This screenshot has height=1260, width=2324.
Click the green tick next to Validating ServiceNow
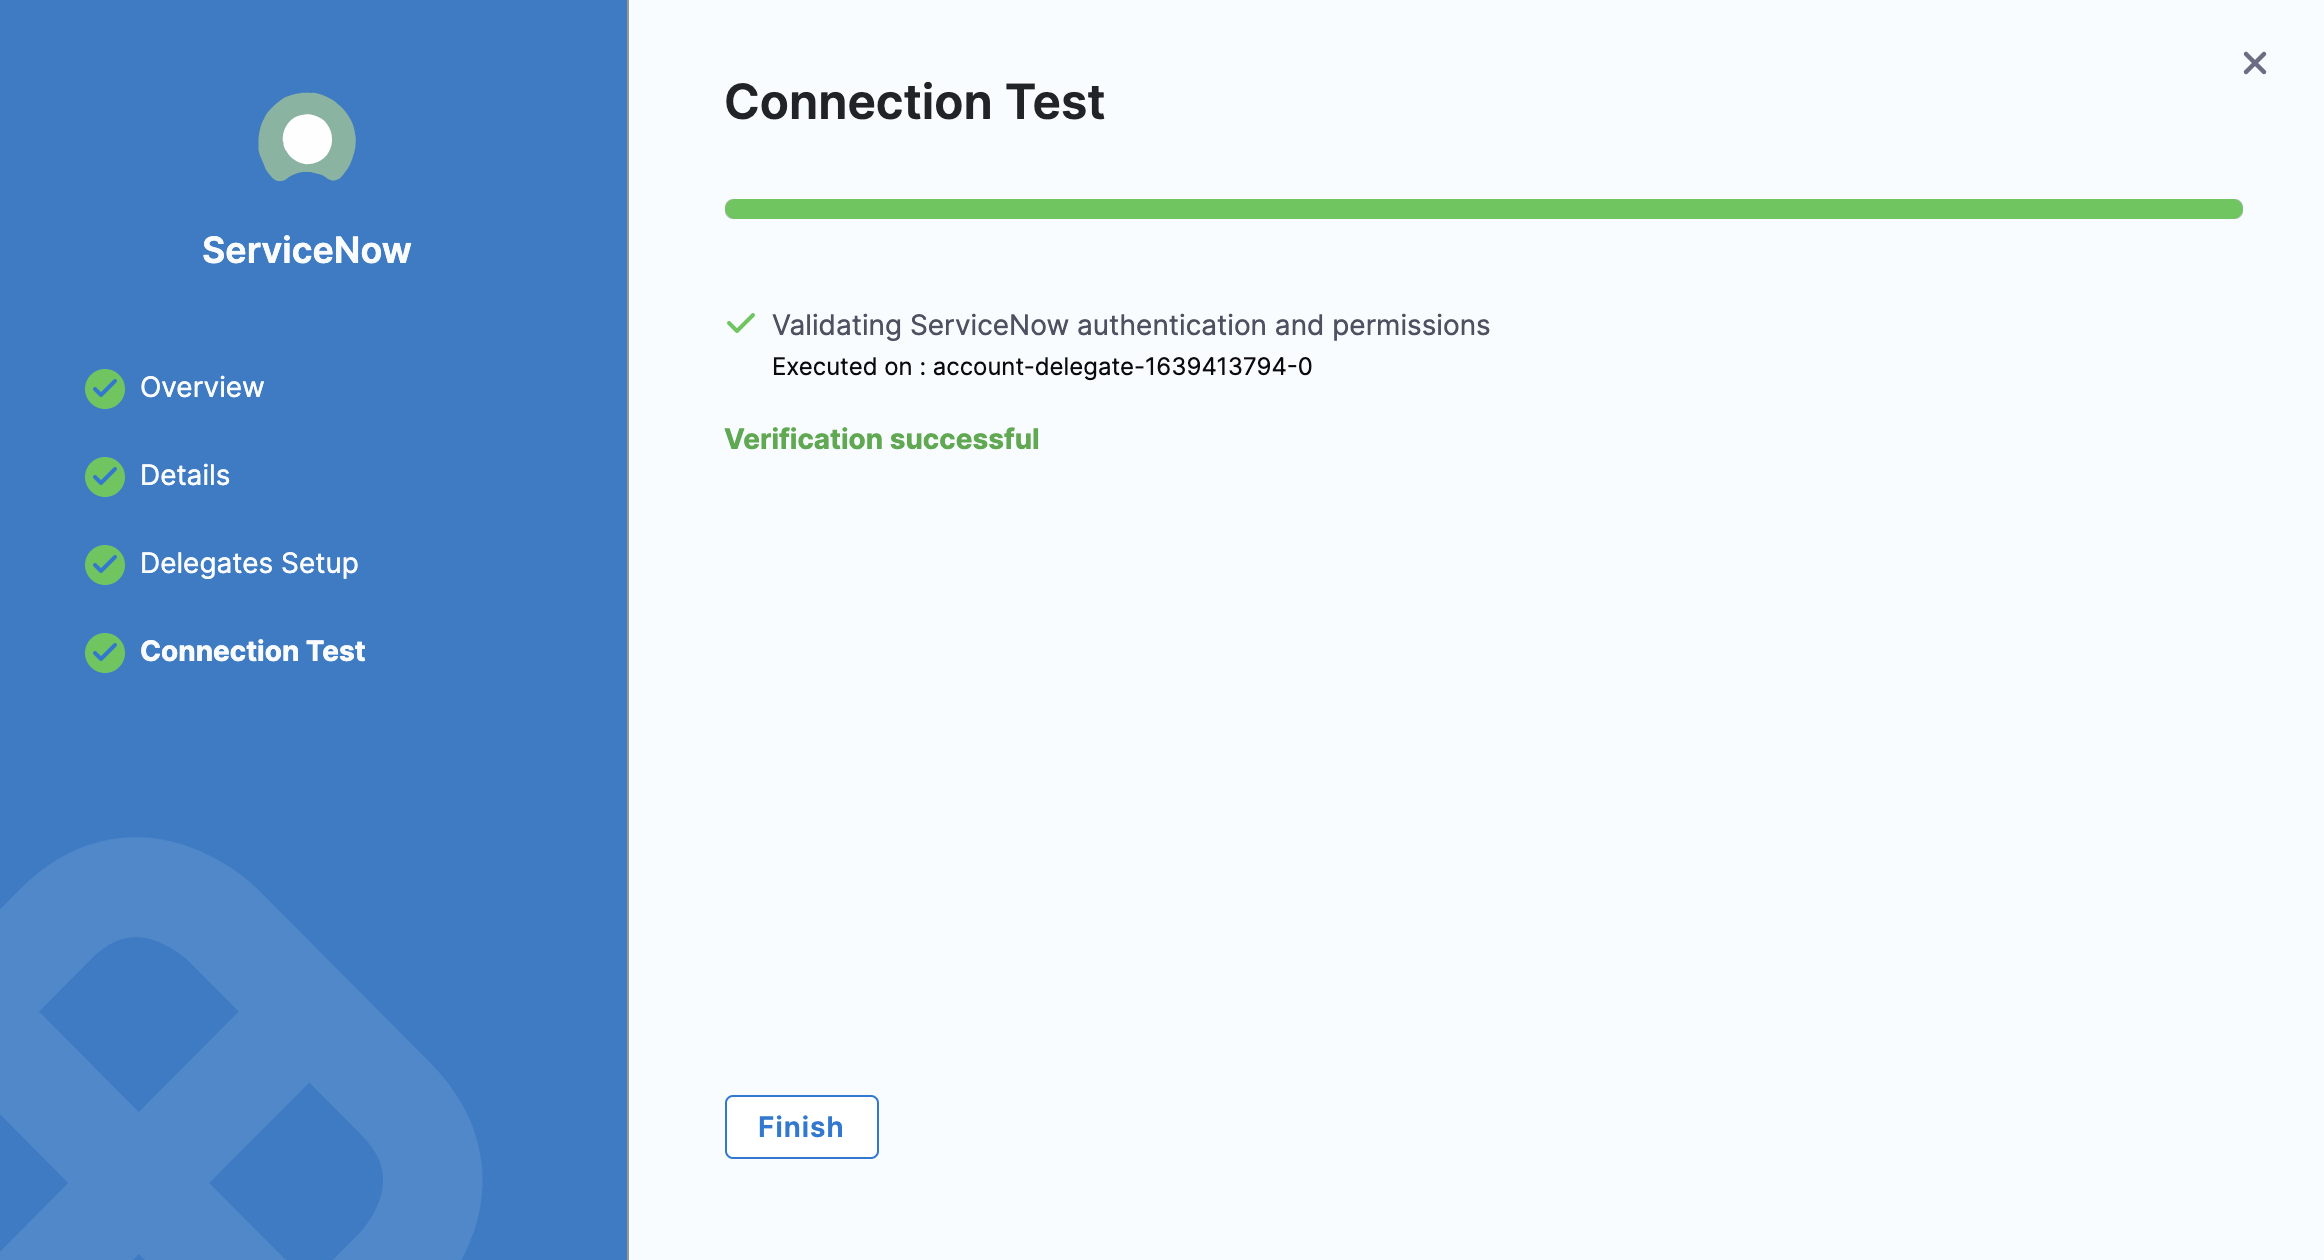pyautogui.click(x=741, y=324)
